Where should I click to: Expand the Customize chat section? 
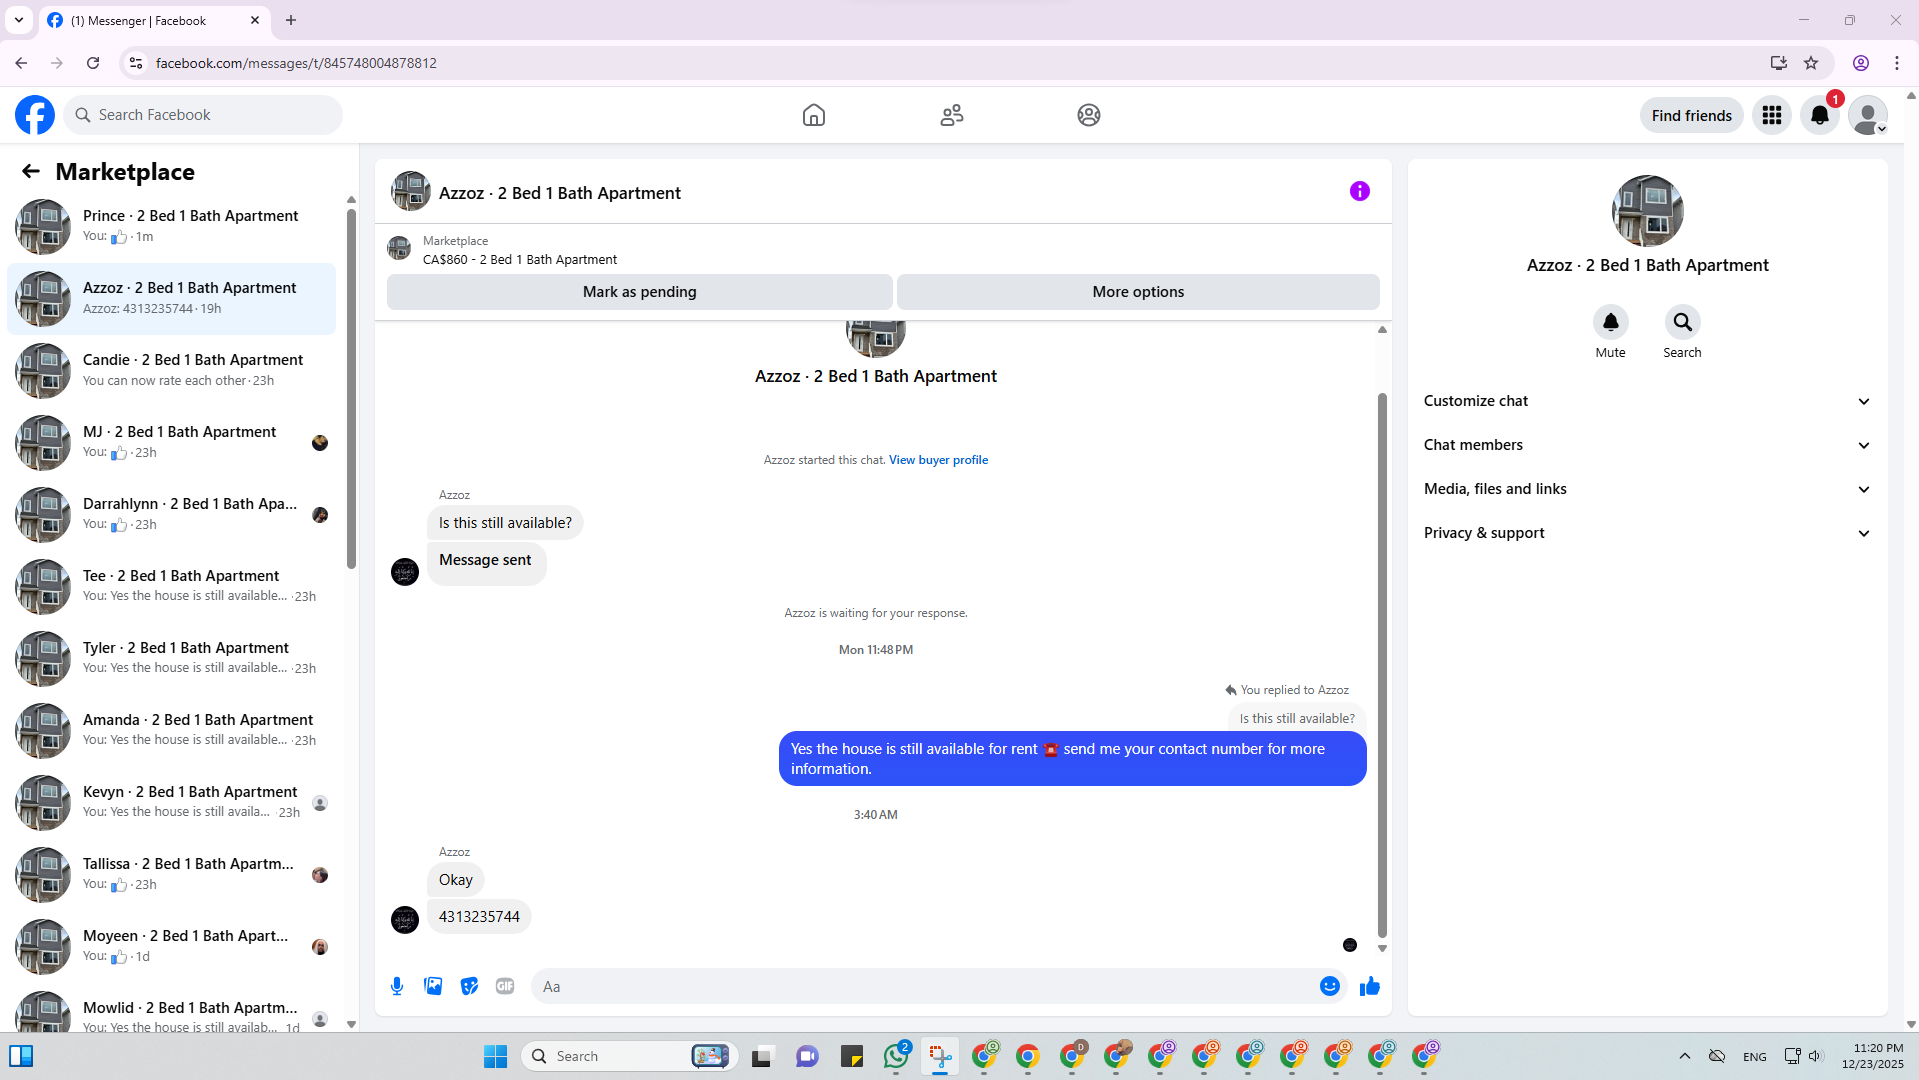1647,401
